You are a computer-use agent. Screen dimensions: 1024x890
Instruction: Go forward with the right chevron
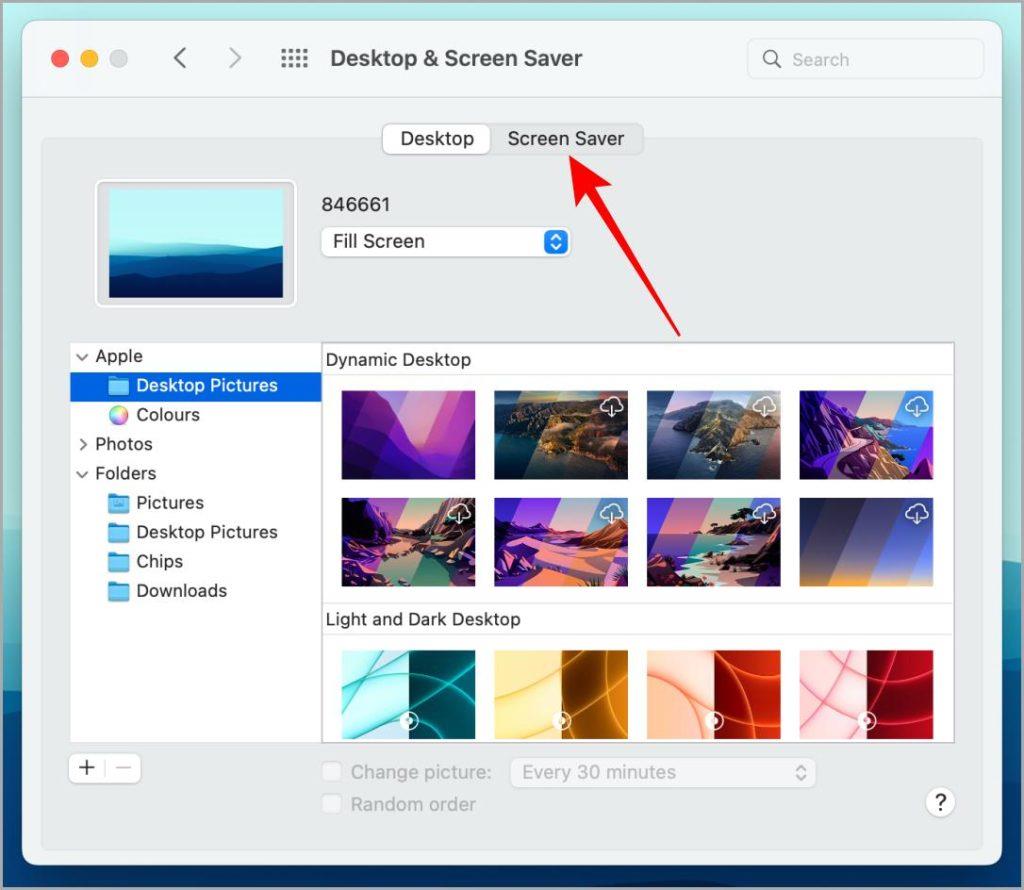234,58
